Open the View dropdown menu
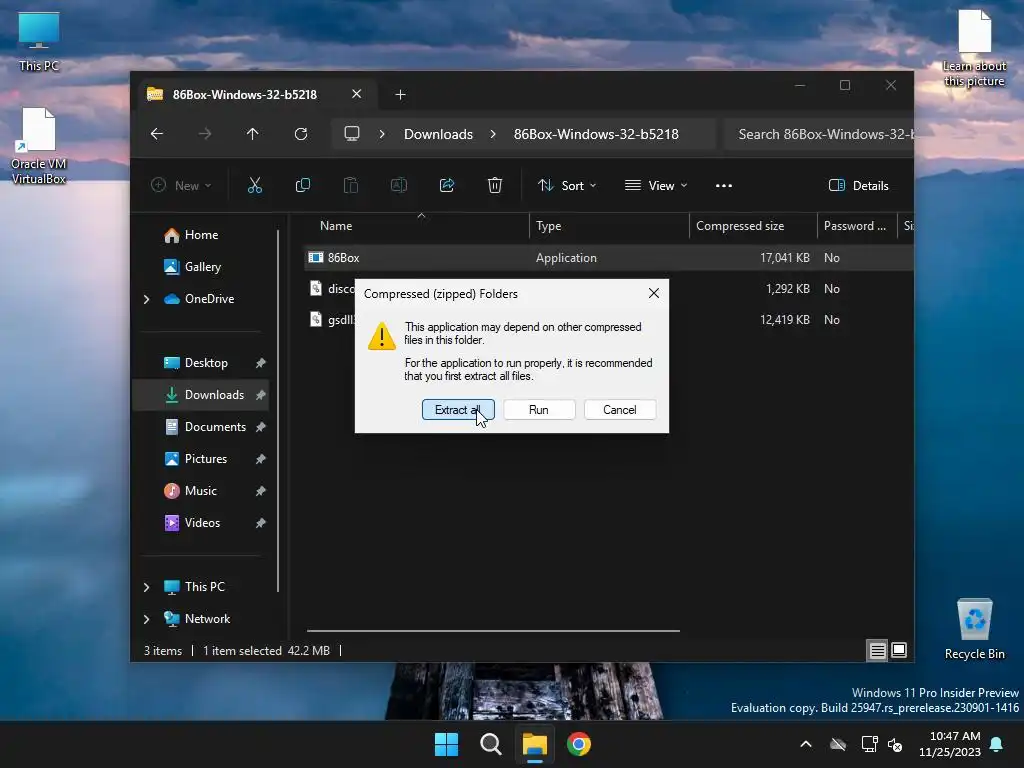 coord(656,185)
